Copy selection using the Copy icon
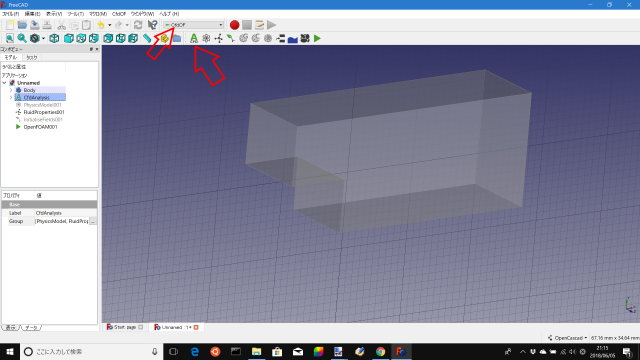The width and height of the screenshot is (640, 360). pos(74,25)
